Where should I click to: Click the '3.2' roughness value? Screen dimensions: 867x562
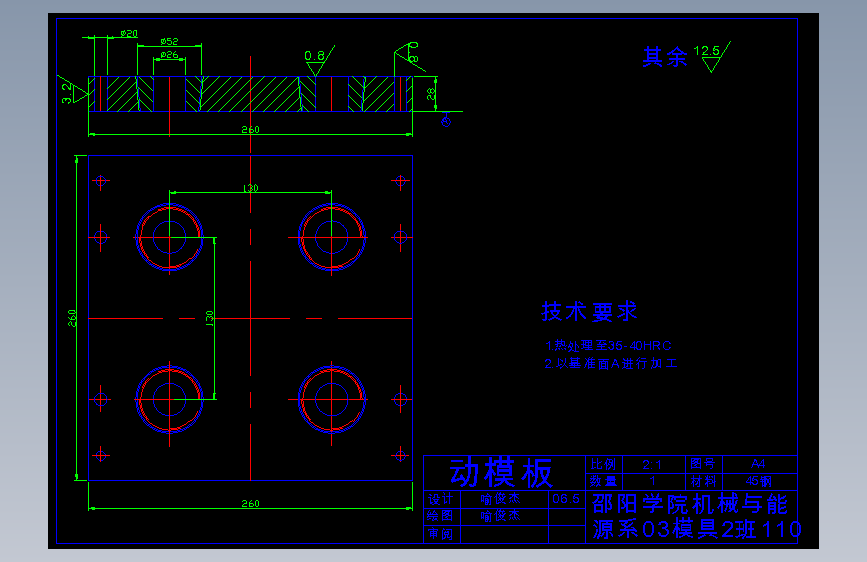coord(67,93)
